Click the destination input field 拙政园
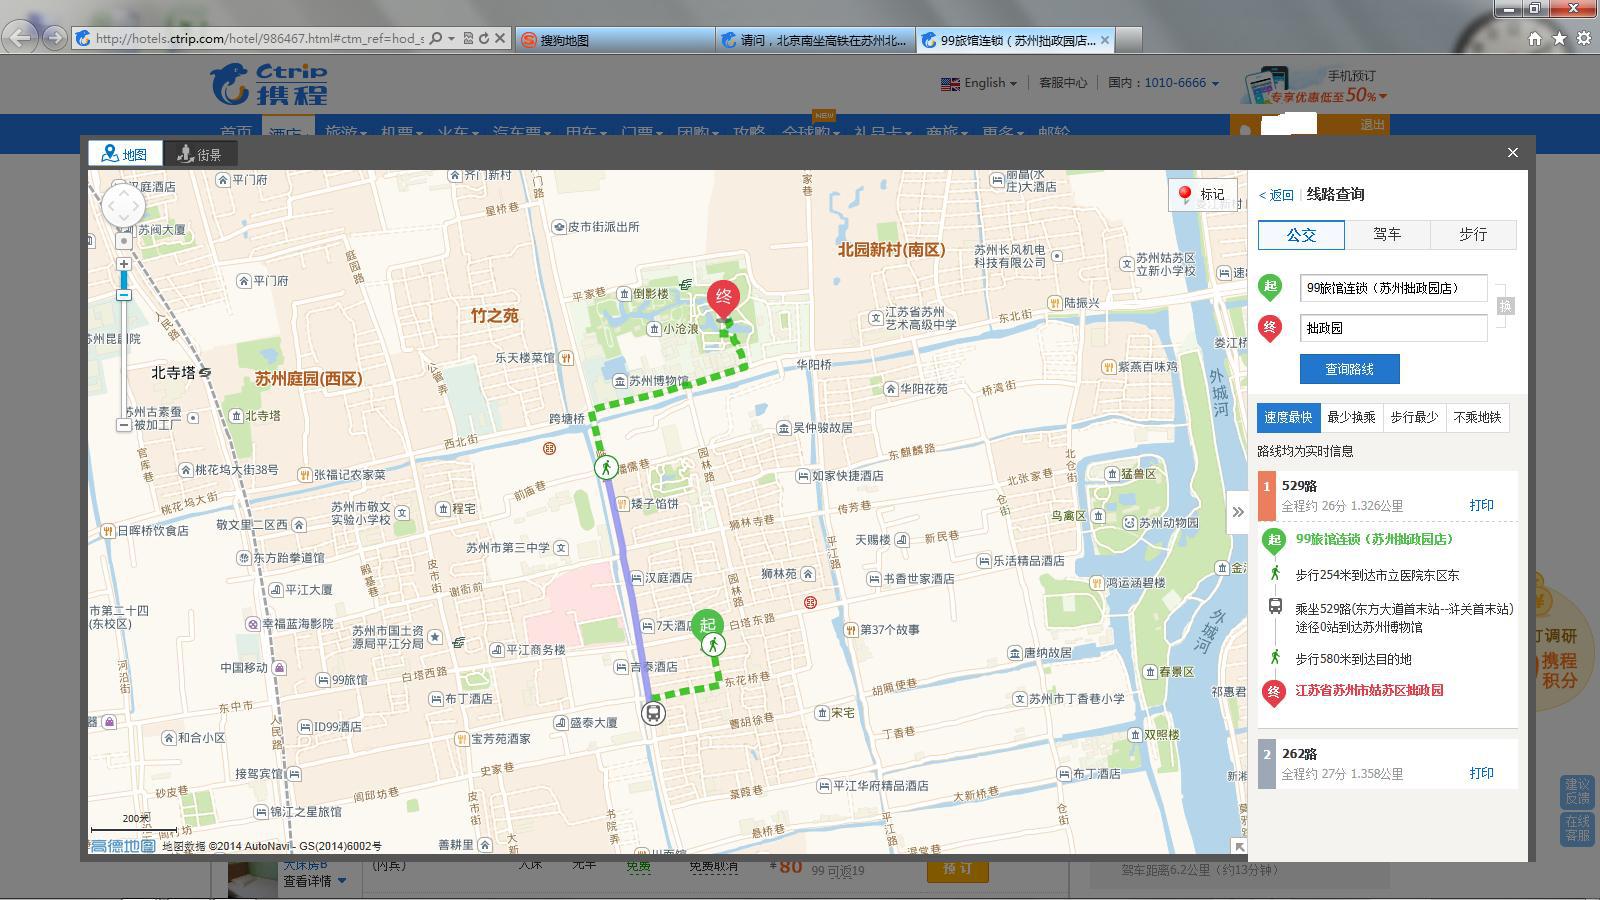The image size is (1600, 900). [x=1393, y=328]
